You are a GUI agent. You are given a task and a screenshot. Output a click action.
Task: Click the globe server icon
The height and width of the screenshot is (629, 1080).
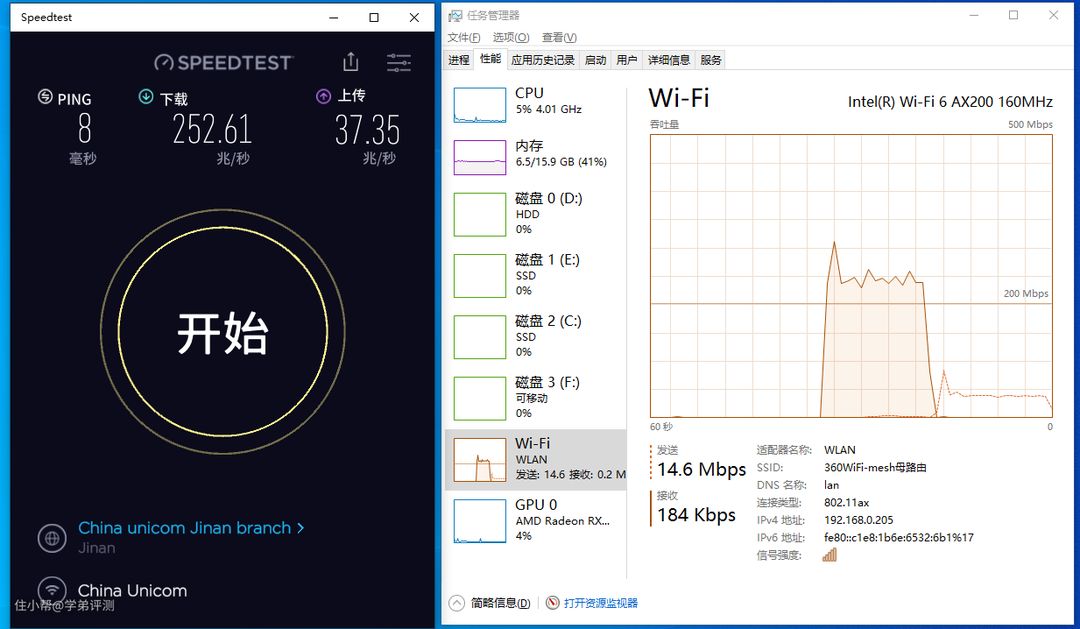52,537
